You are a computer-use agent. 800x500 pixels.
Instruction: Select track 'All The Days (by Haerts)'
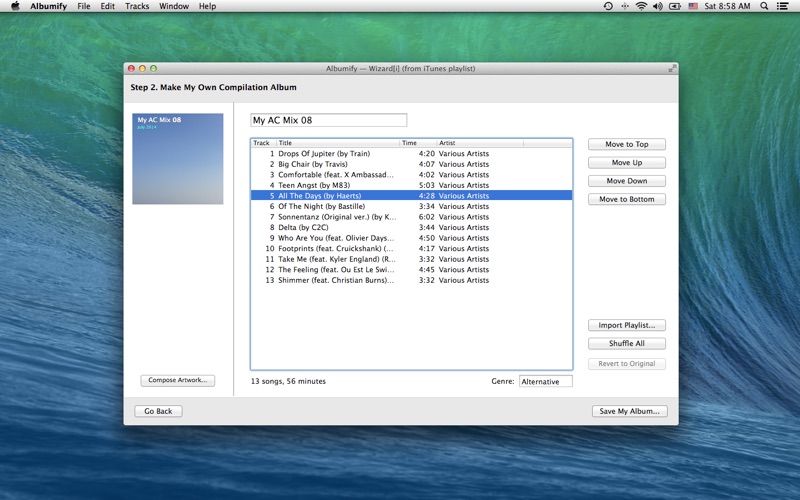tap(411, 196)
